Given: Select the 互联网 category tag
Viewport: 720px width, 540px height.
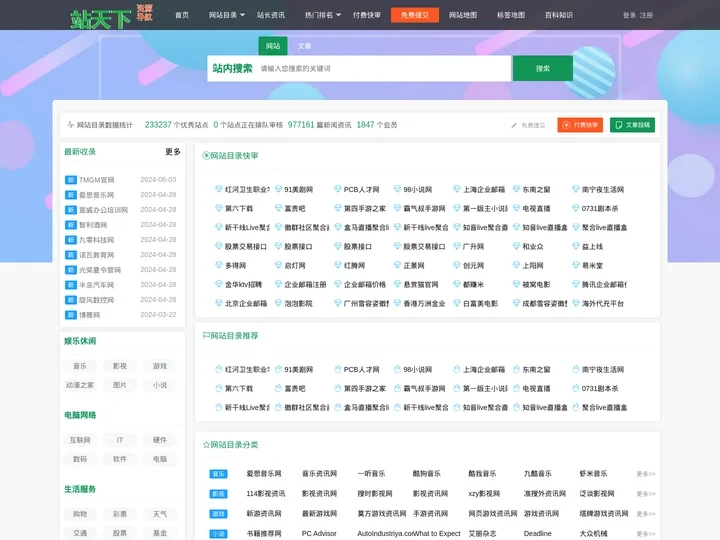Looking at the screenshot, I should coord(80,440).
